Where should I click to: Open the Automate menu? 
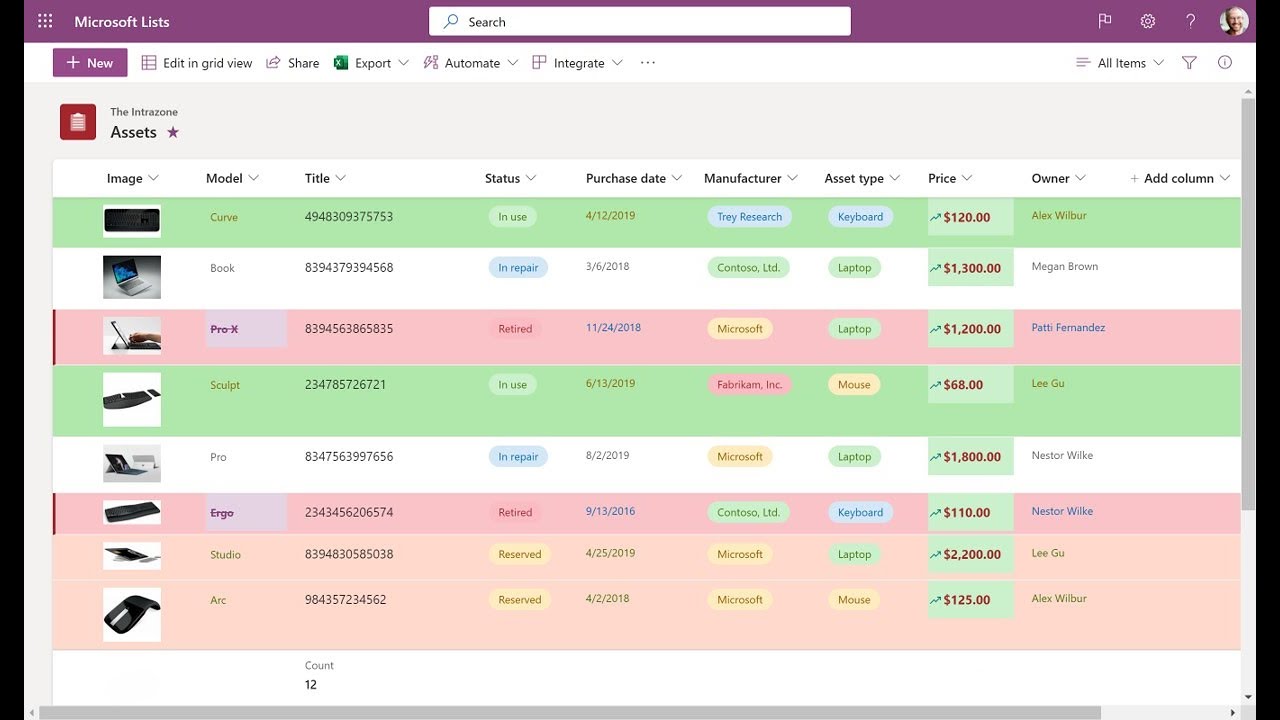[471, 62]
